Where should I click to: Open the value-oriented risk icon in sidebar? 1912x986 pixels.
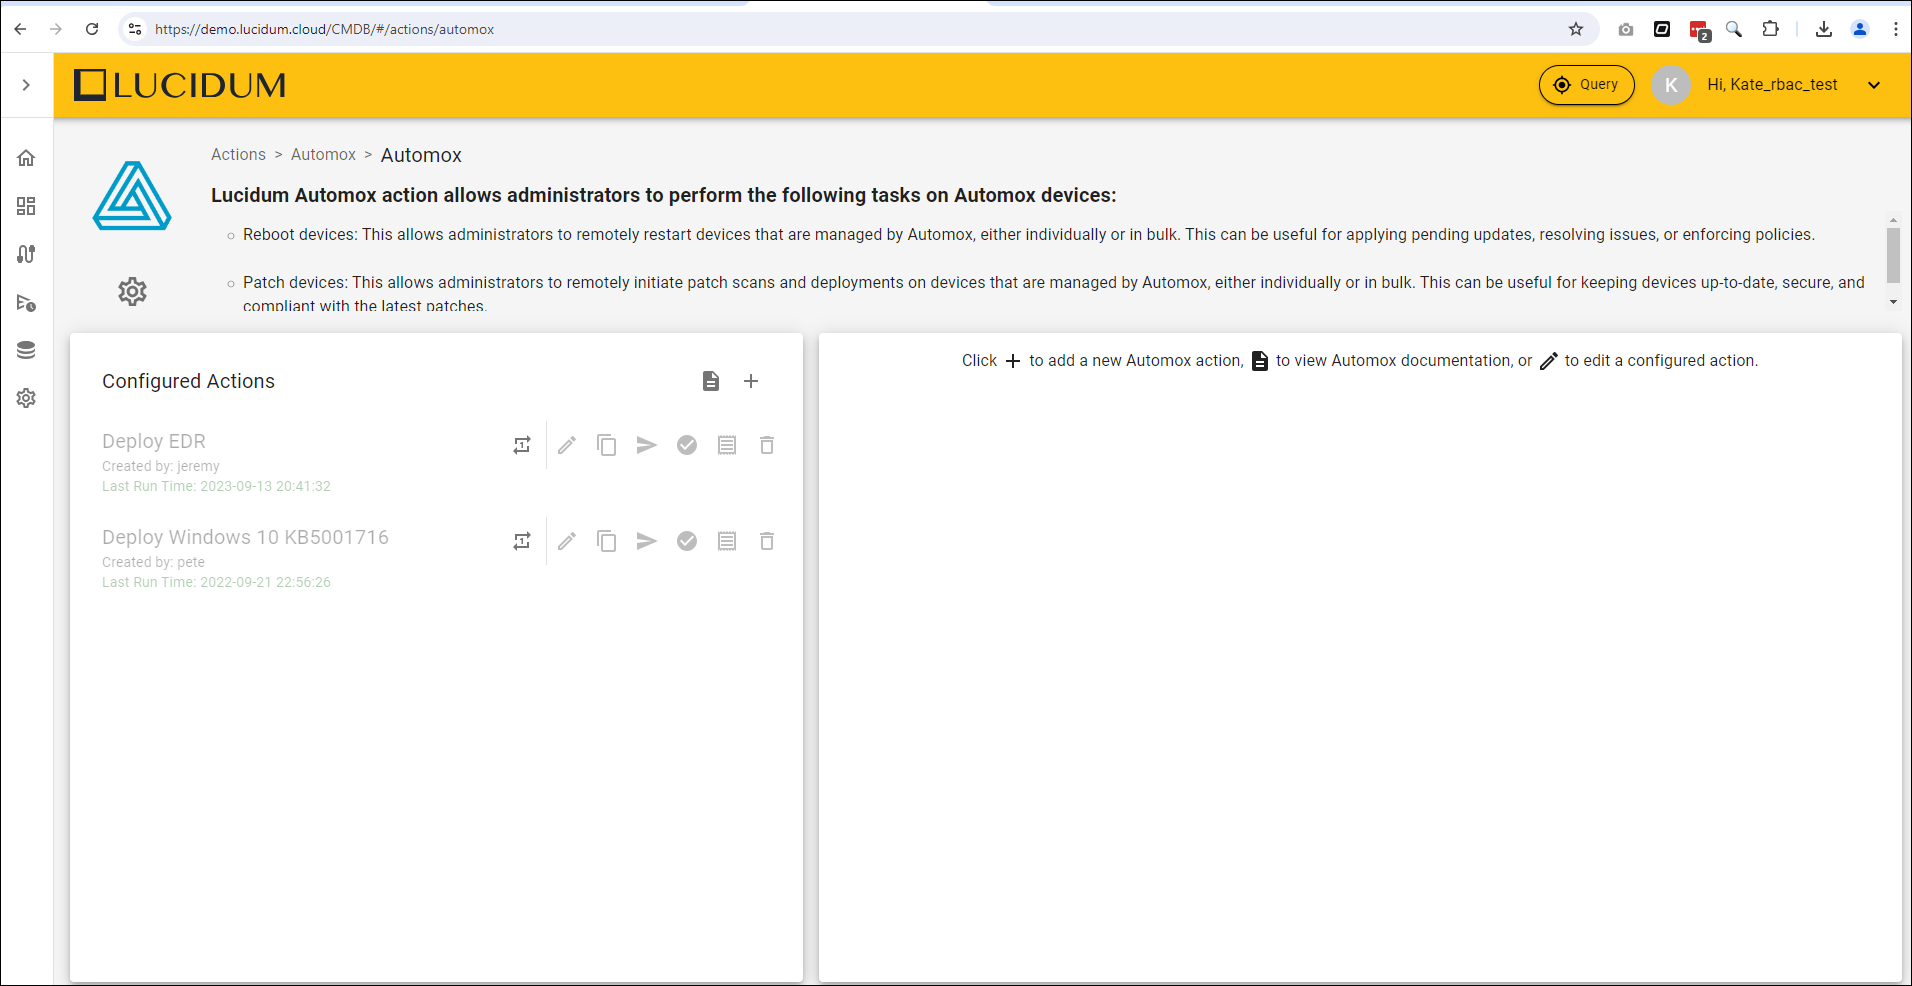coord(26,254)
